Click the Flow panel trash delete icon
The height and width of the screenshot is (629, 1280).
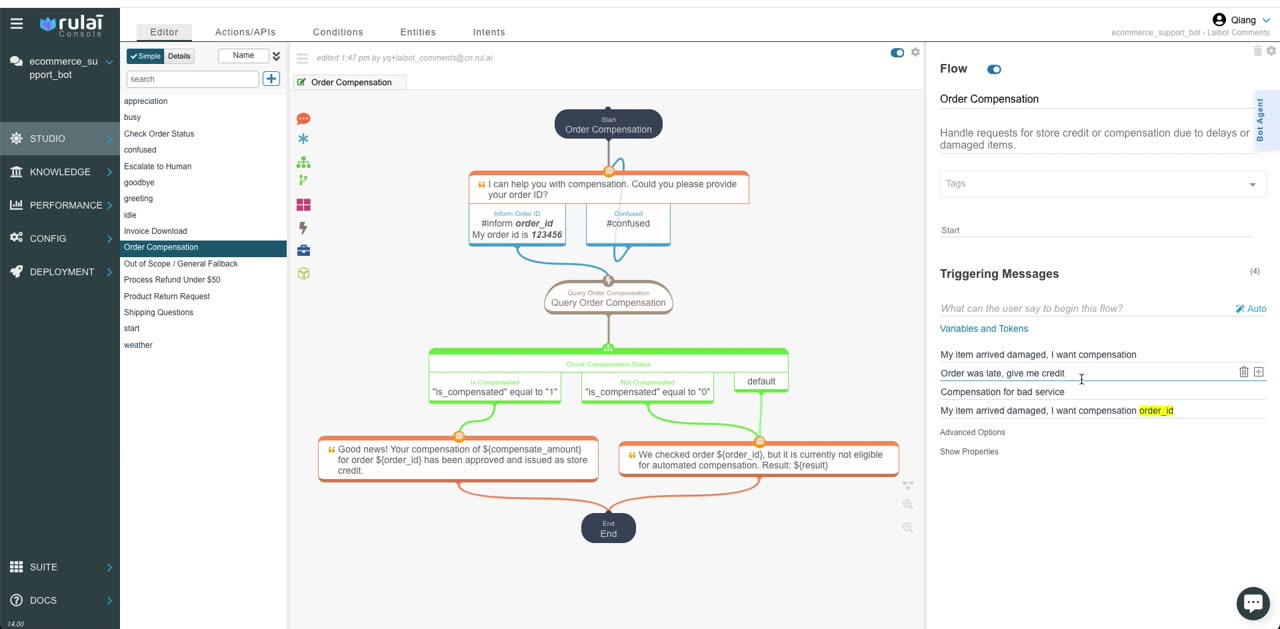coord(1258,51)
